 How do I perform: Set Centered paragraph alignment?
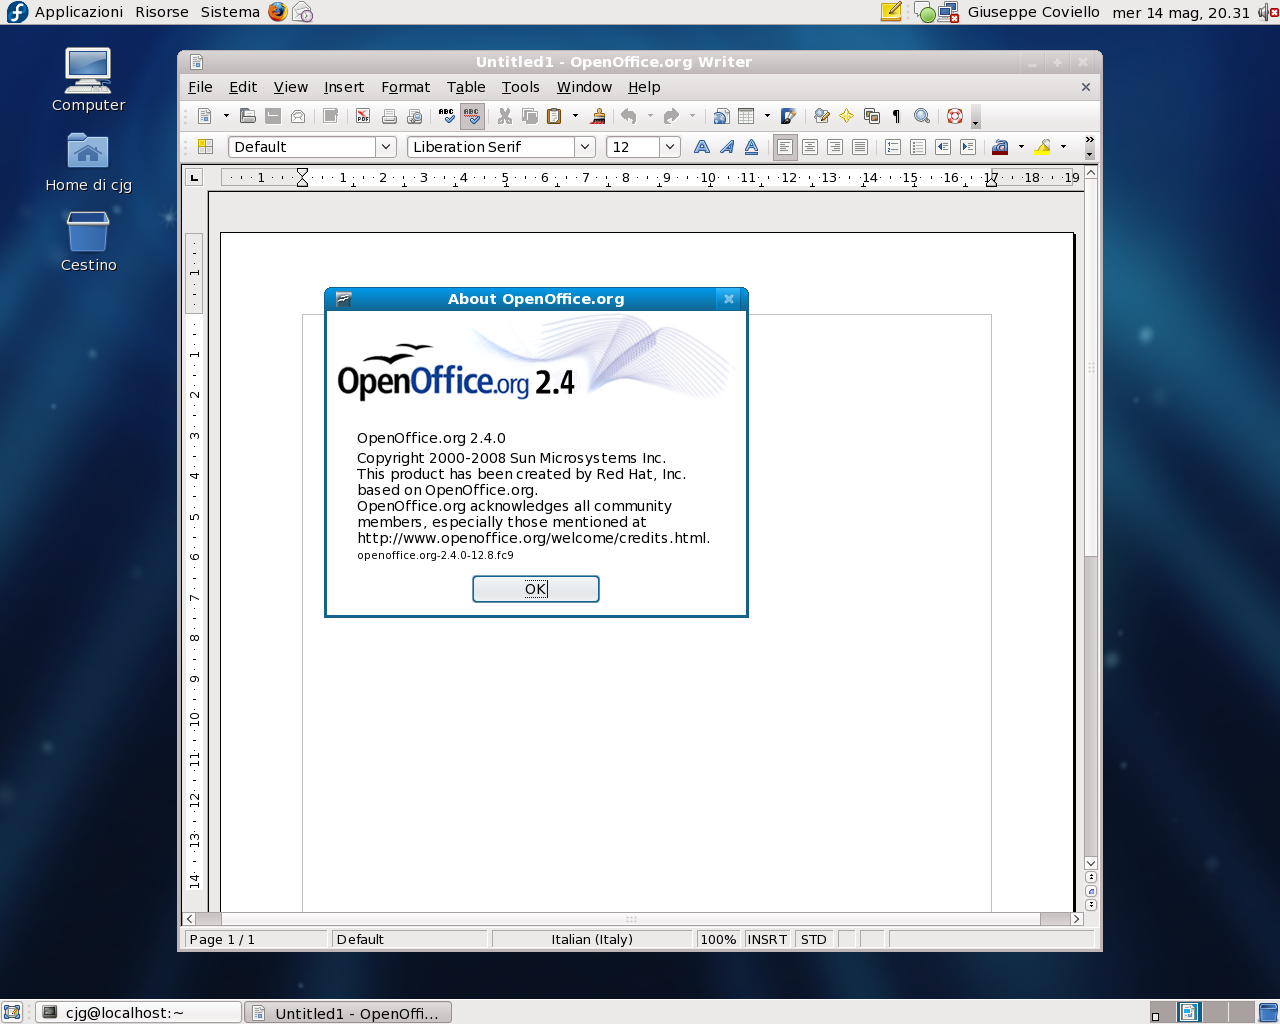(x=810, y=147)
